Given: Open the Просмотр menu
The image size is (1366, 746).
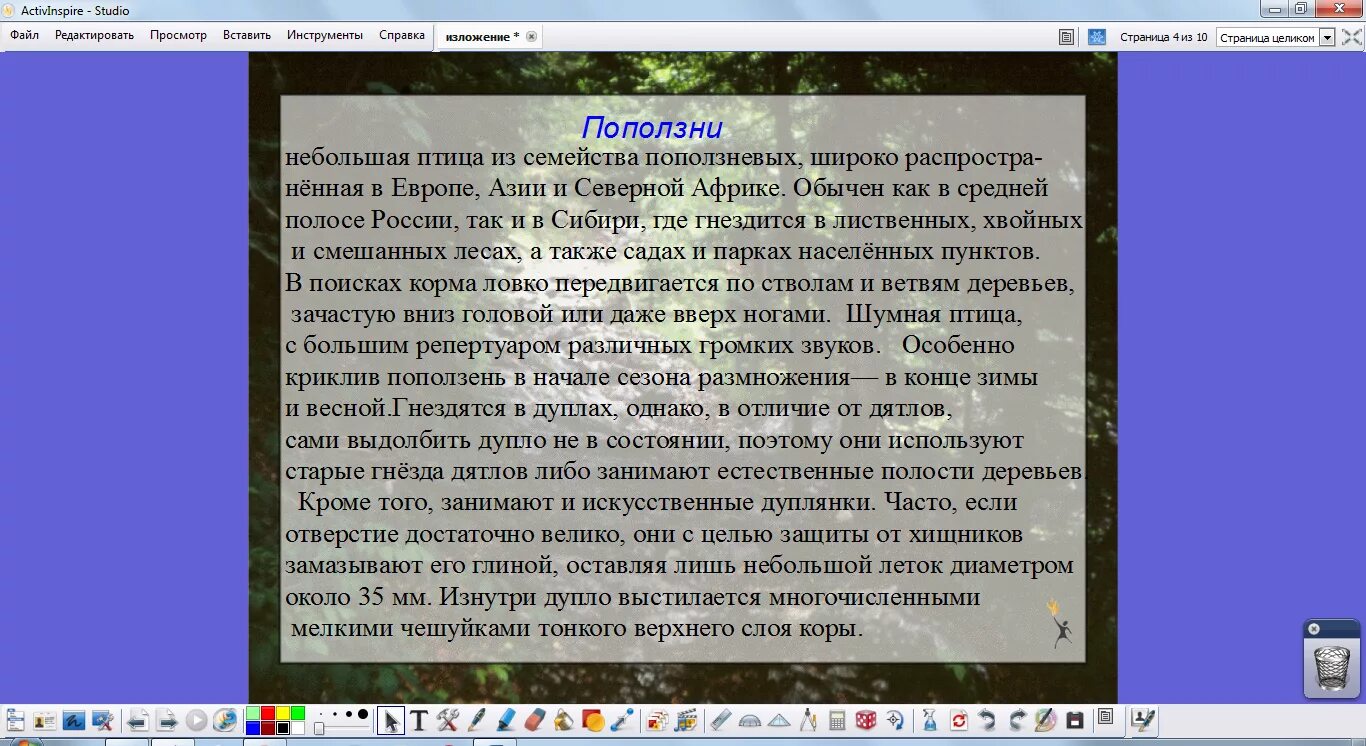Looking at the screenshot, I should 178,35.
